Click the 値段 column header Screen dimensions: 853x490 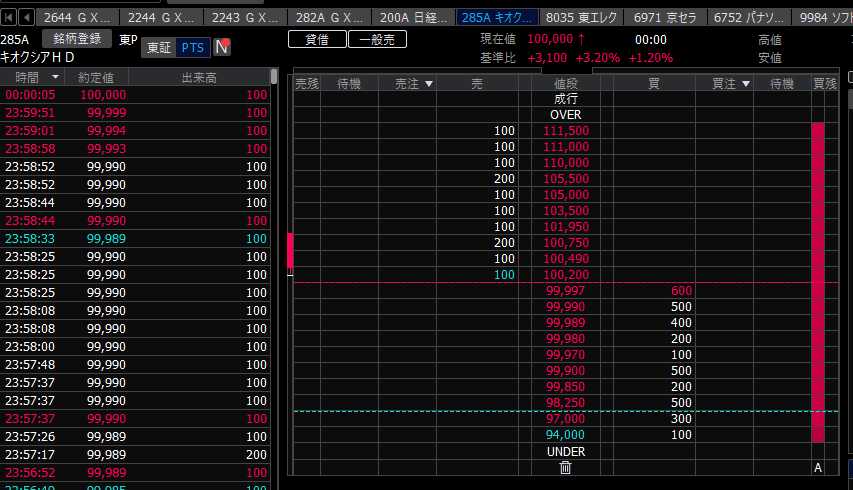566,84
